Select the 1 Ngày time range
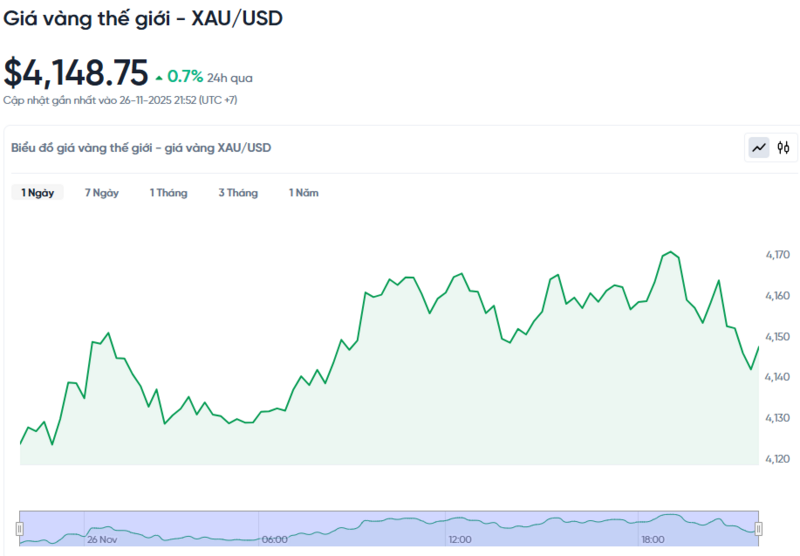This screenshot has height=556, width=800. pyautogui.click(x=38, y=193)
